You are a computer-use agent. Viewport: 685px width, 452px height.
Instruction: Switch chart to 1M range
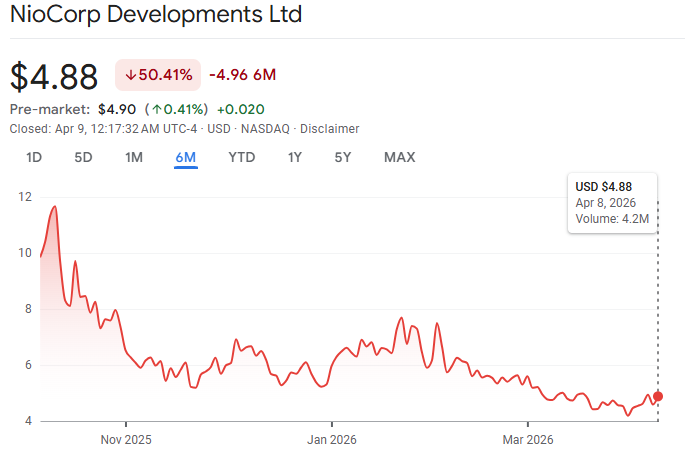click(x=134, y=157)
